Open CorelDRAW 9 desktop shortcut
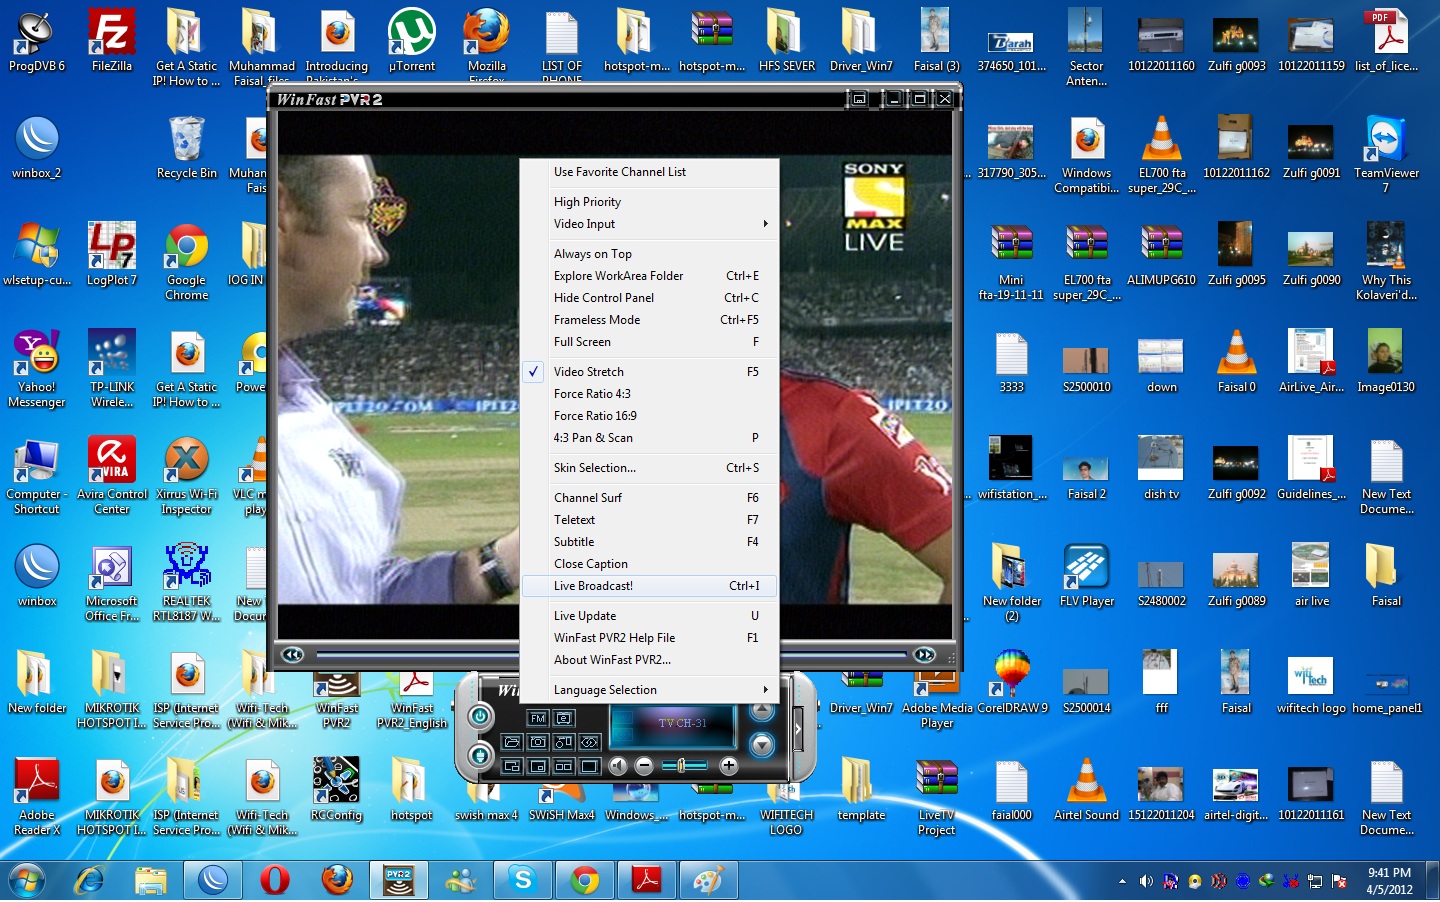1440x902 pixels. pyautogui.click(x=1012, y=682)
